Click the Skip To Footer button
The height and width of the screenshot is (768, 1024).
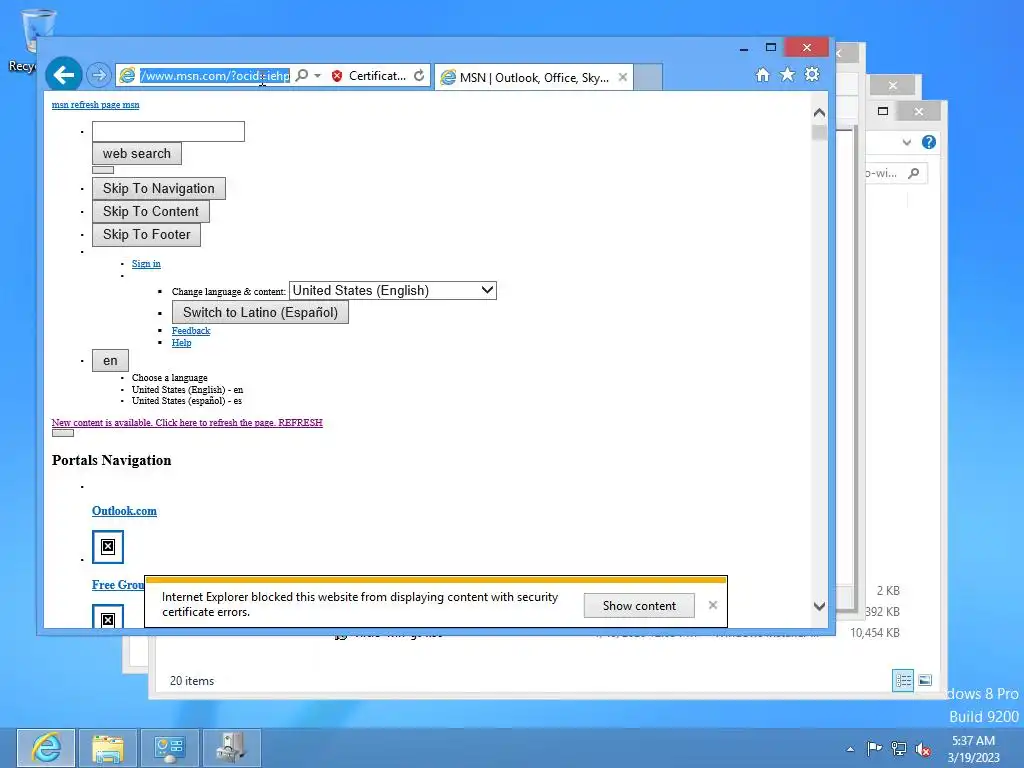[x=146, y=234]
